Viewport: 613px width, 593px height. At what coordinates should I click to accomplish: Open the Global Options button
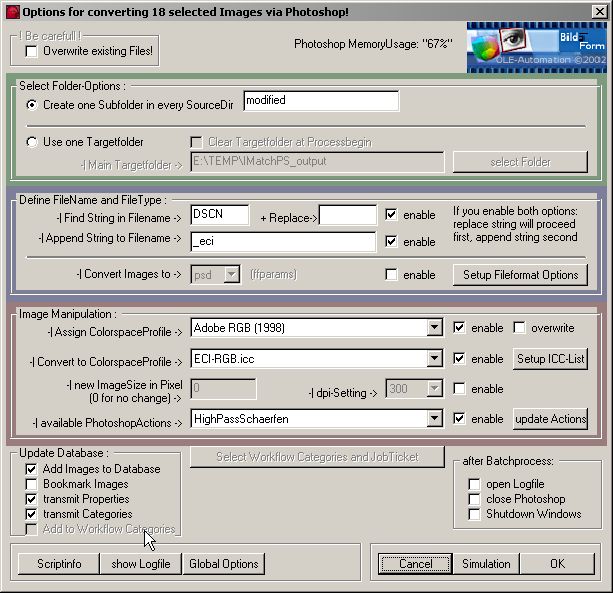pos(224,564)
